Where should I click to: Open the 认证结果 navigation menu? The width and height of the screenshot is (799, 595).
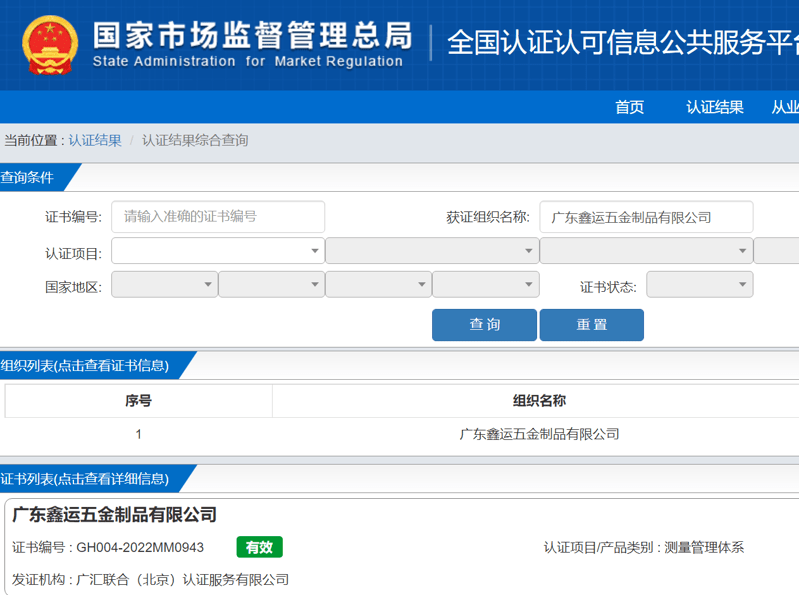coord(714,107)
